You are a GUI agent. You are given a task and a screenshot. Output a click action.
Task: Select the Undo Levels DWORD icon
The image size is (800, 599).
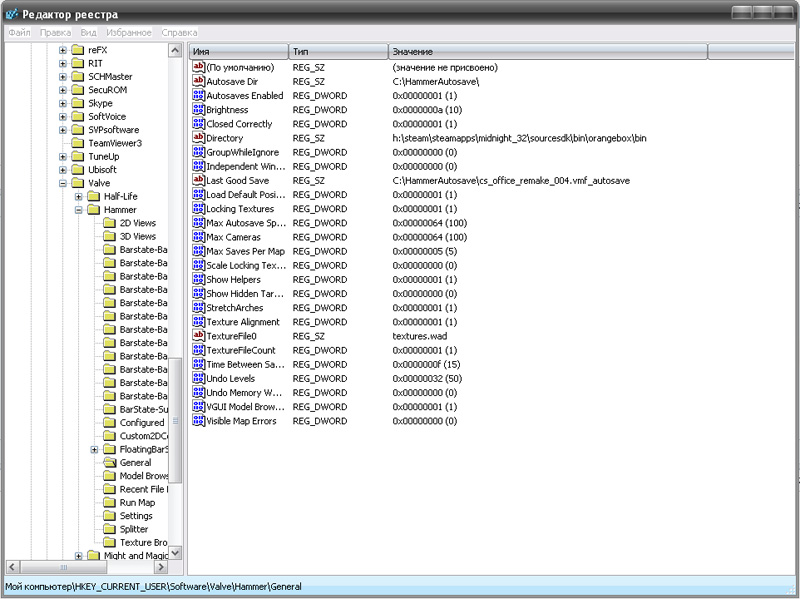click(198, 379)
